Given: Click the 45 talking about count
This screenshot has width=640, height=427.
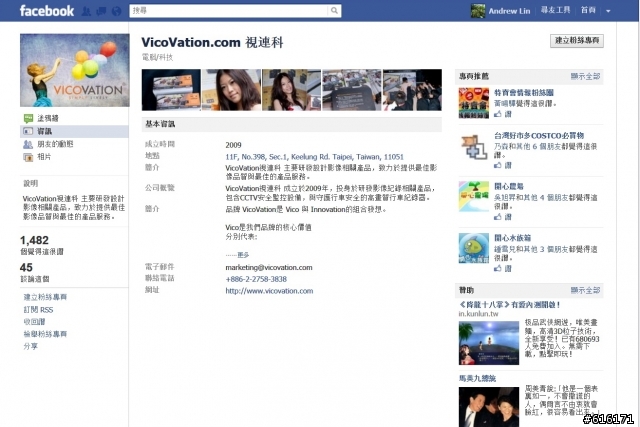Looking at the screenshot, I should (x=26, y=267).
